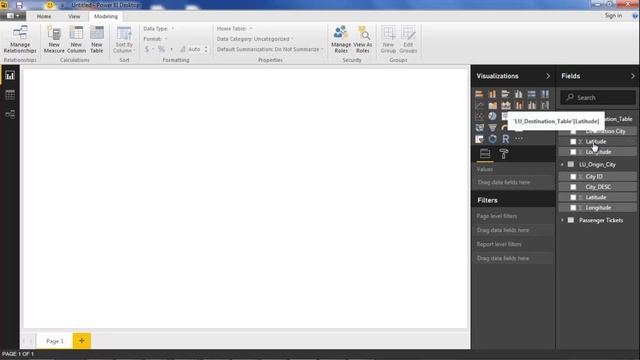
Task: Check the City_DESC field checkbox
Action: coord(573,187)
